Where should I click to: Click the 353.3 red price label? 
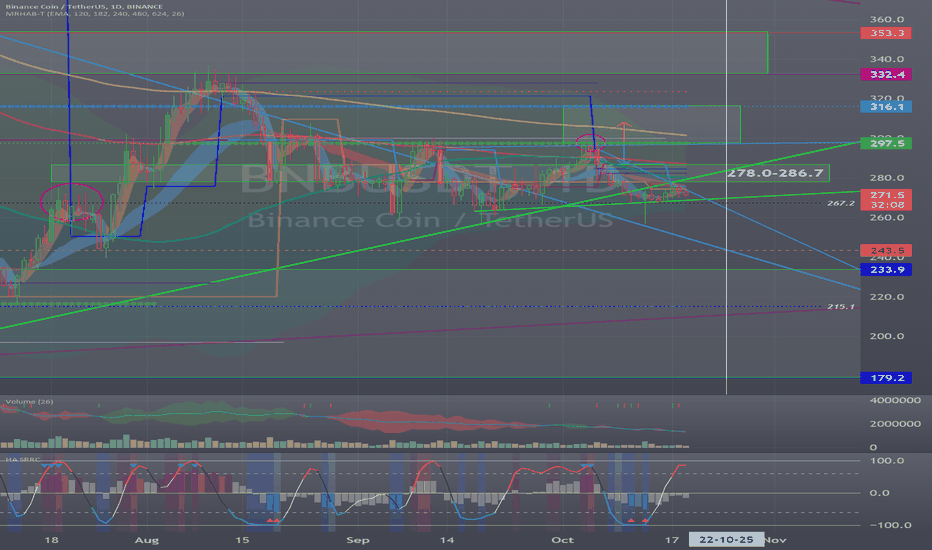[x=886, y=33]
